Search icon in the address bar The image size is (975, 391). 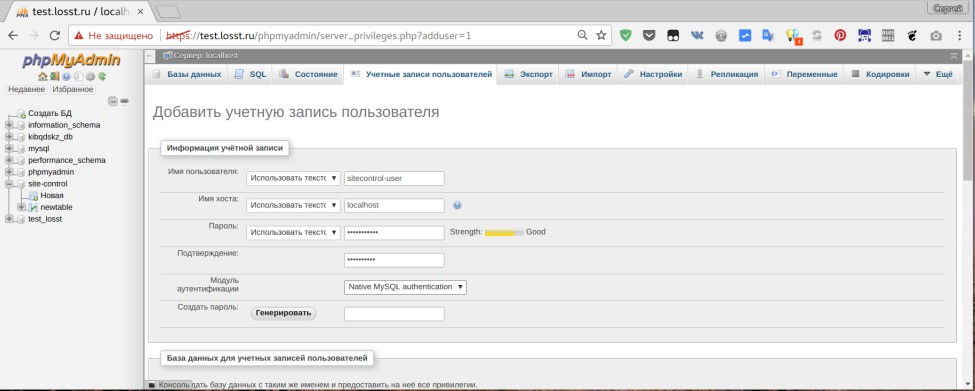pyautogui.click(x=583, y=35)
